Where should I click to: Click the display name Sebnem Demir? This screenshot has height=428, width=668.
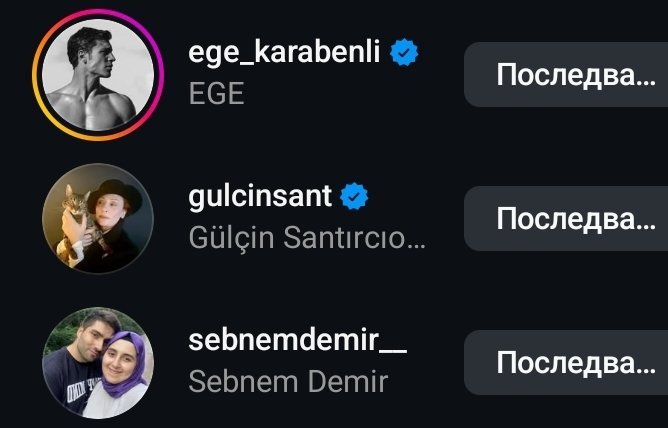288,382
